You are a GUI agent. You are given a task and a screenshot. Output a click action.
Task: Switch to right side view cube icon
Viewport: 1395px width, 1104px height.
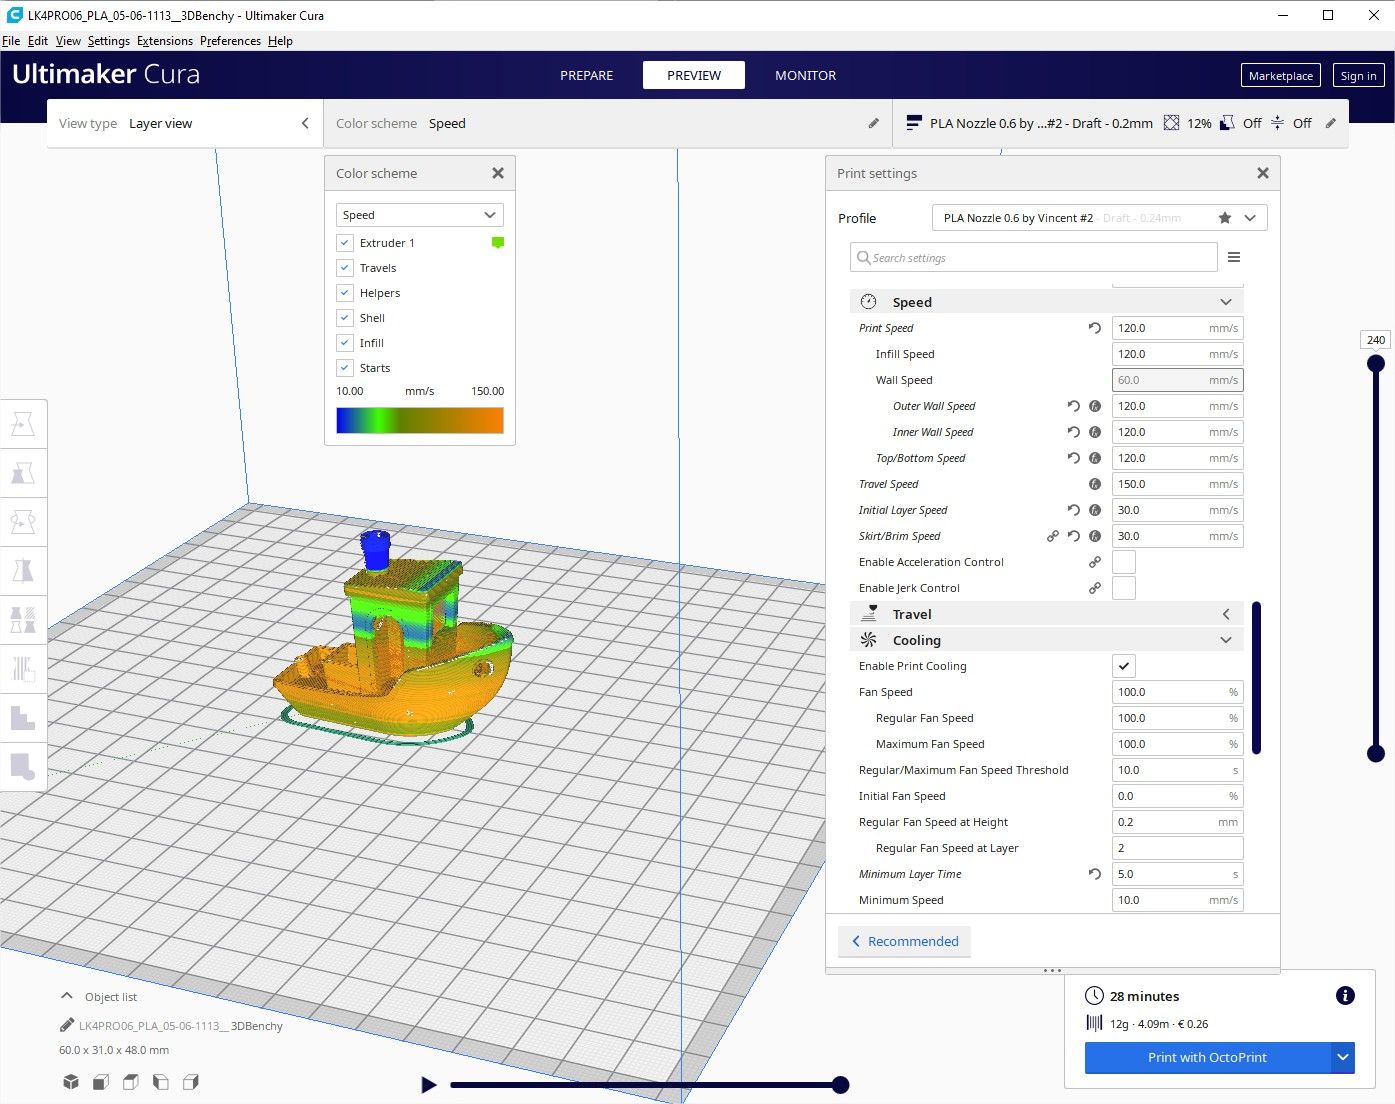coord(191,1082)
